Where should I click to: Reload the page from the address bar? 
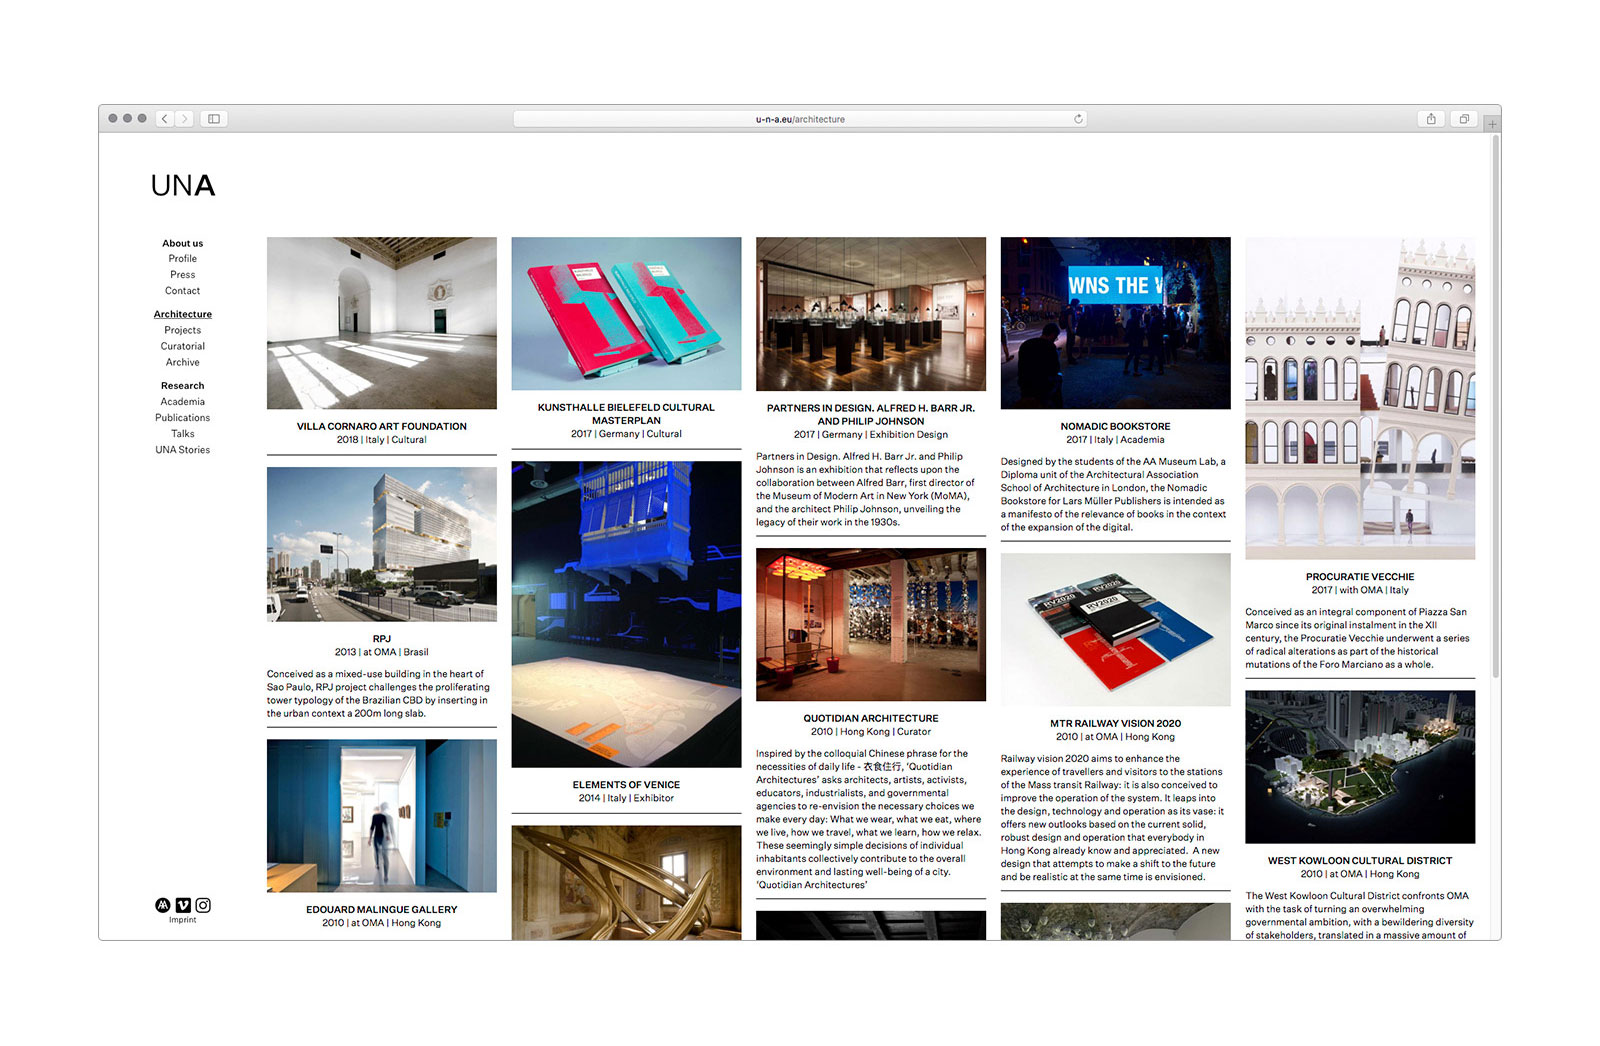tap(1078, 119)
